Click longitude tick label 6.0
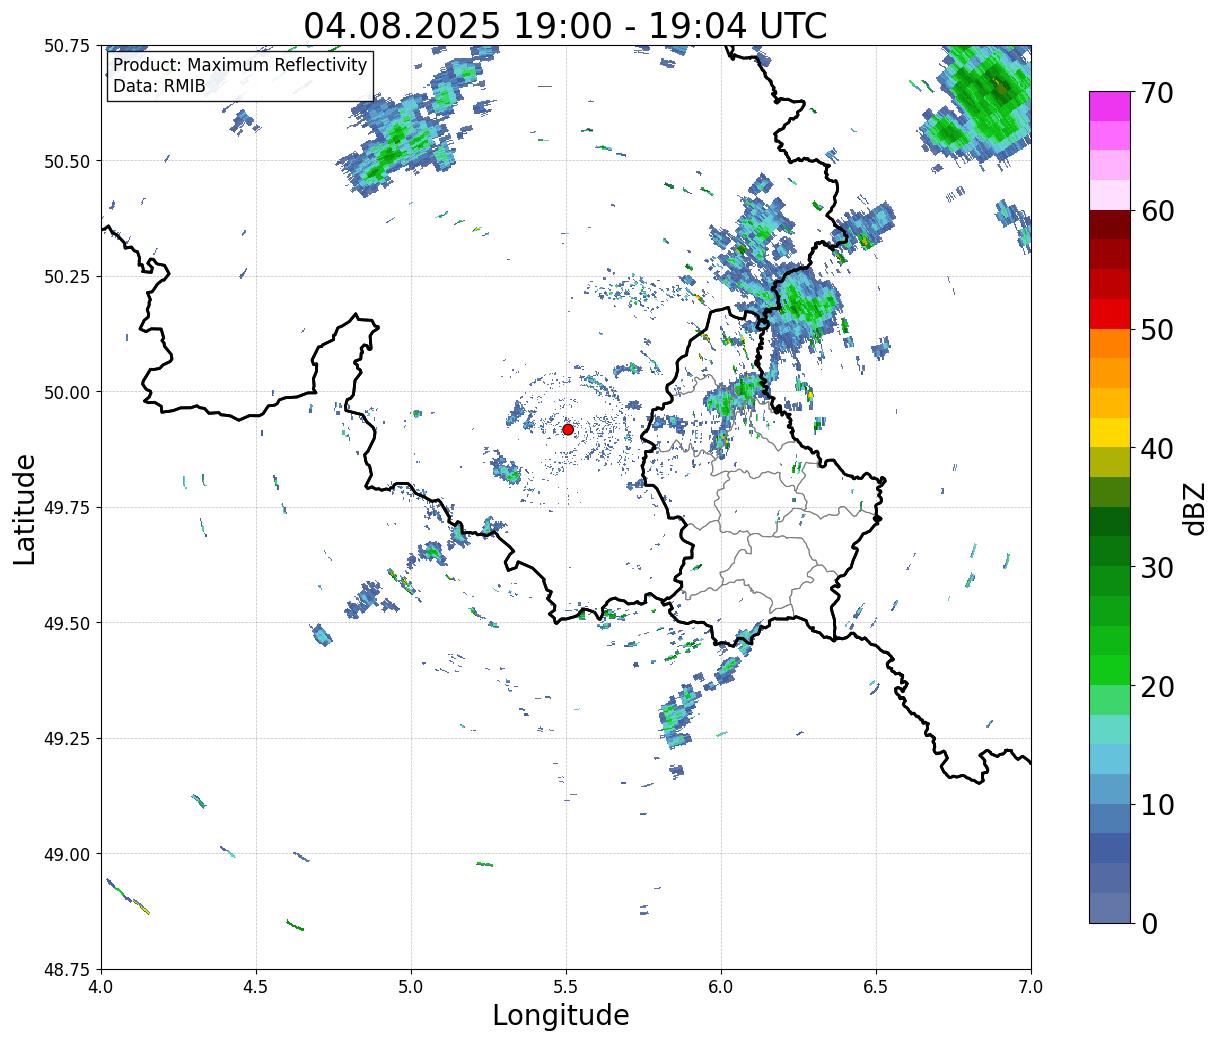 [x=721, y=985]
